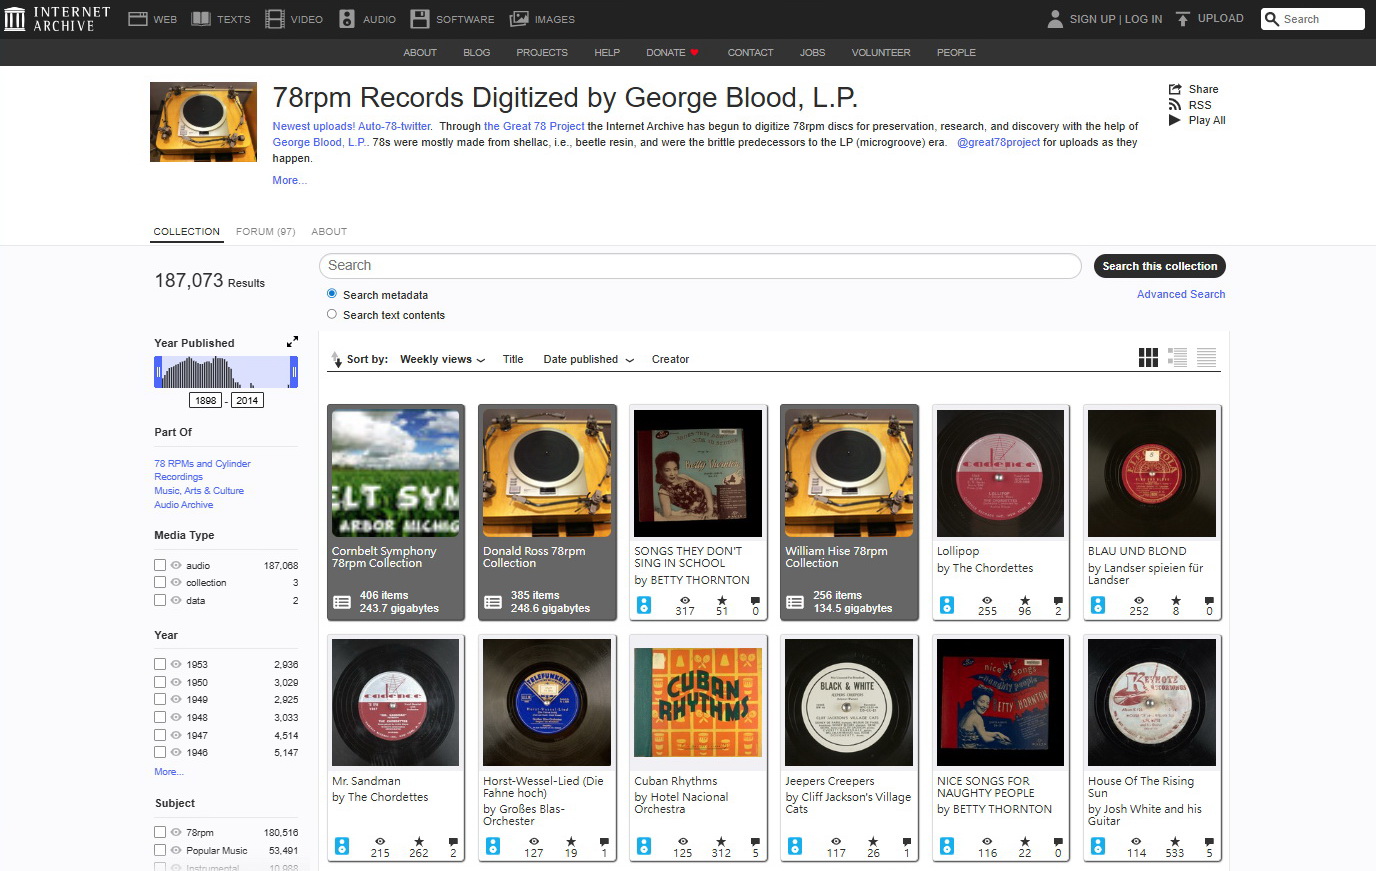Open the Blog menu item
This screenshot has height=871, width=1376.
476,52
